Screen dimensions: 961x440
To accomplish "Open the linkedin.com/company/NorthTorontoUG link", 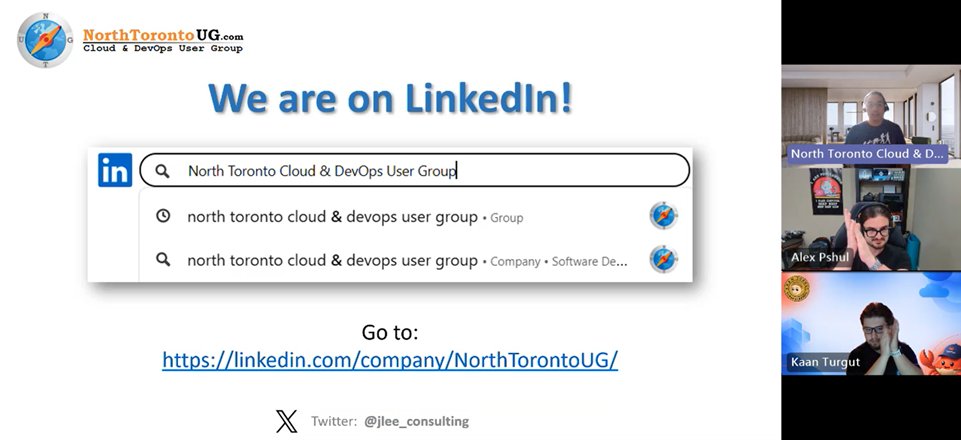I will (x=390, y=360).
